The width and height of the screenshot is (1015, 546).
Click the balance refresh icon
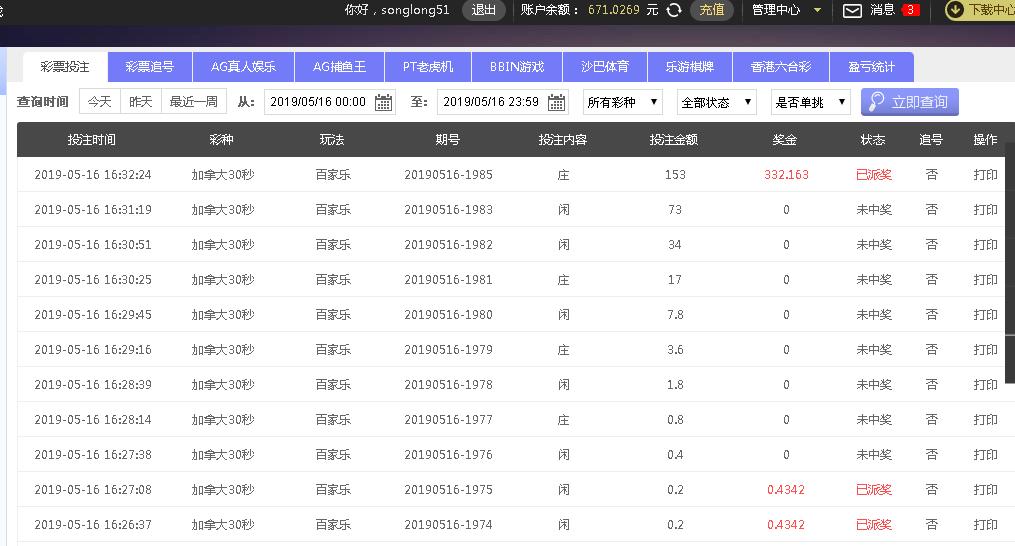pos(674,10)
